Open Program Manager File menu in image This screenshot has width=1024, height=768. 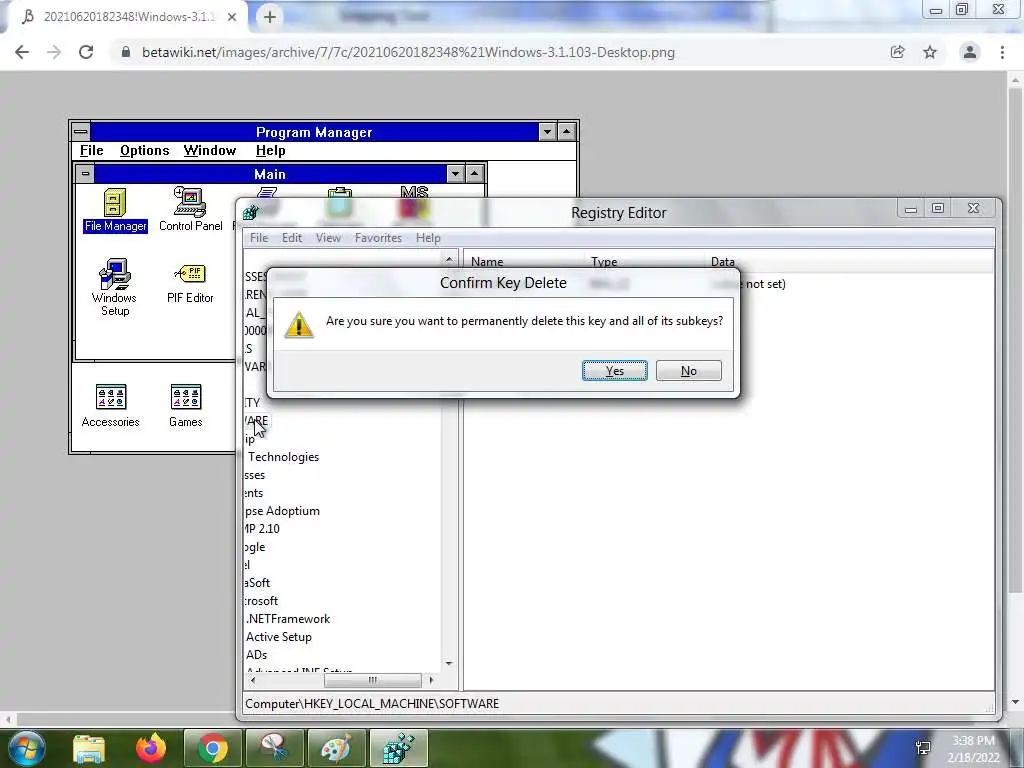coord(91,151)
